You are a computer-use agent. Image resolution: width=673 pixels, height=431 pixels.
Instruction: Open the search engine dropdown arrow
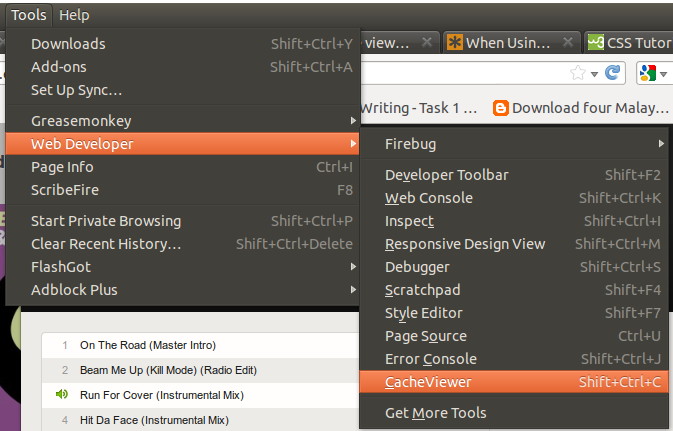point(664,74)
